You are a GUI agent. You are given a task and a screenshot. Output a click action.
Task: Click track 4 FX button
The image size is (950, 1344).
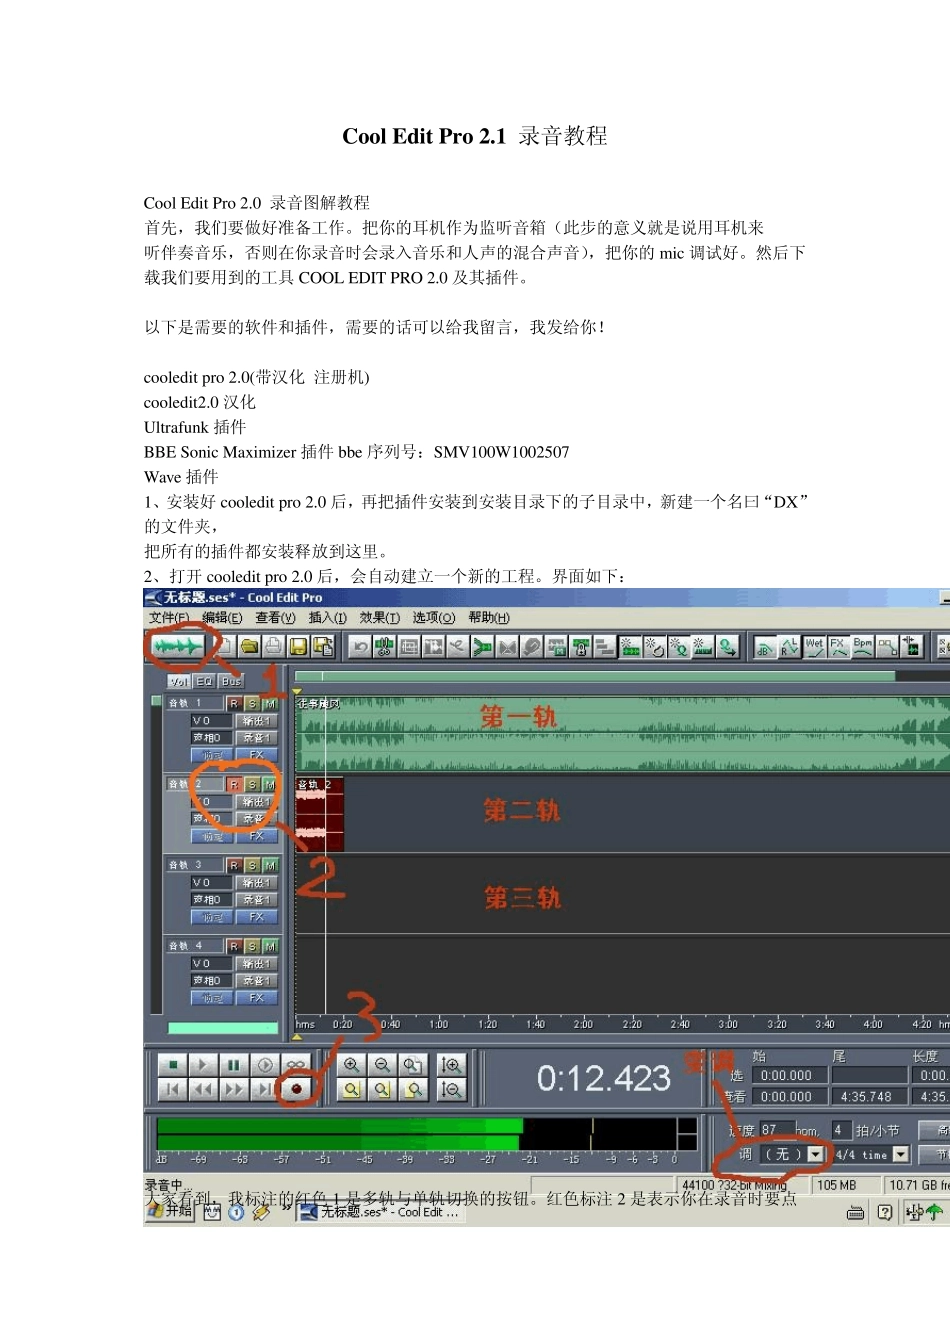257,998
